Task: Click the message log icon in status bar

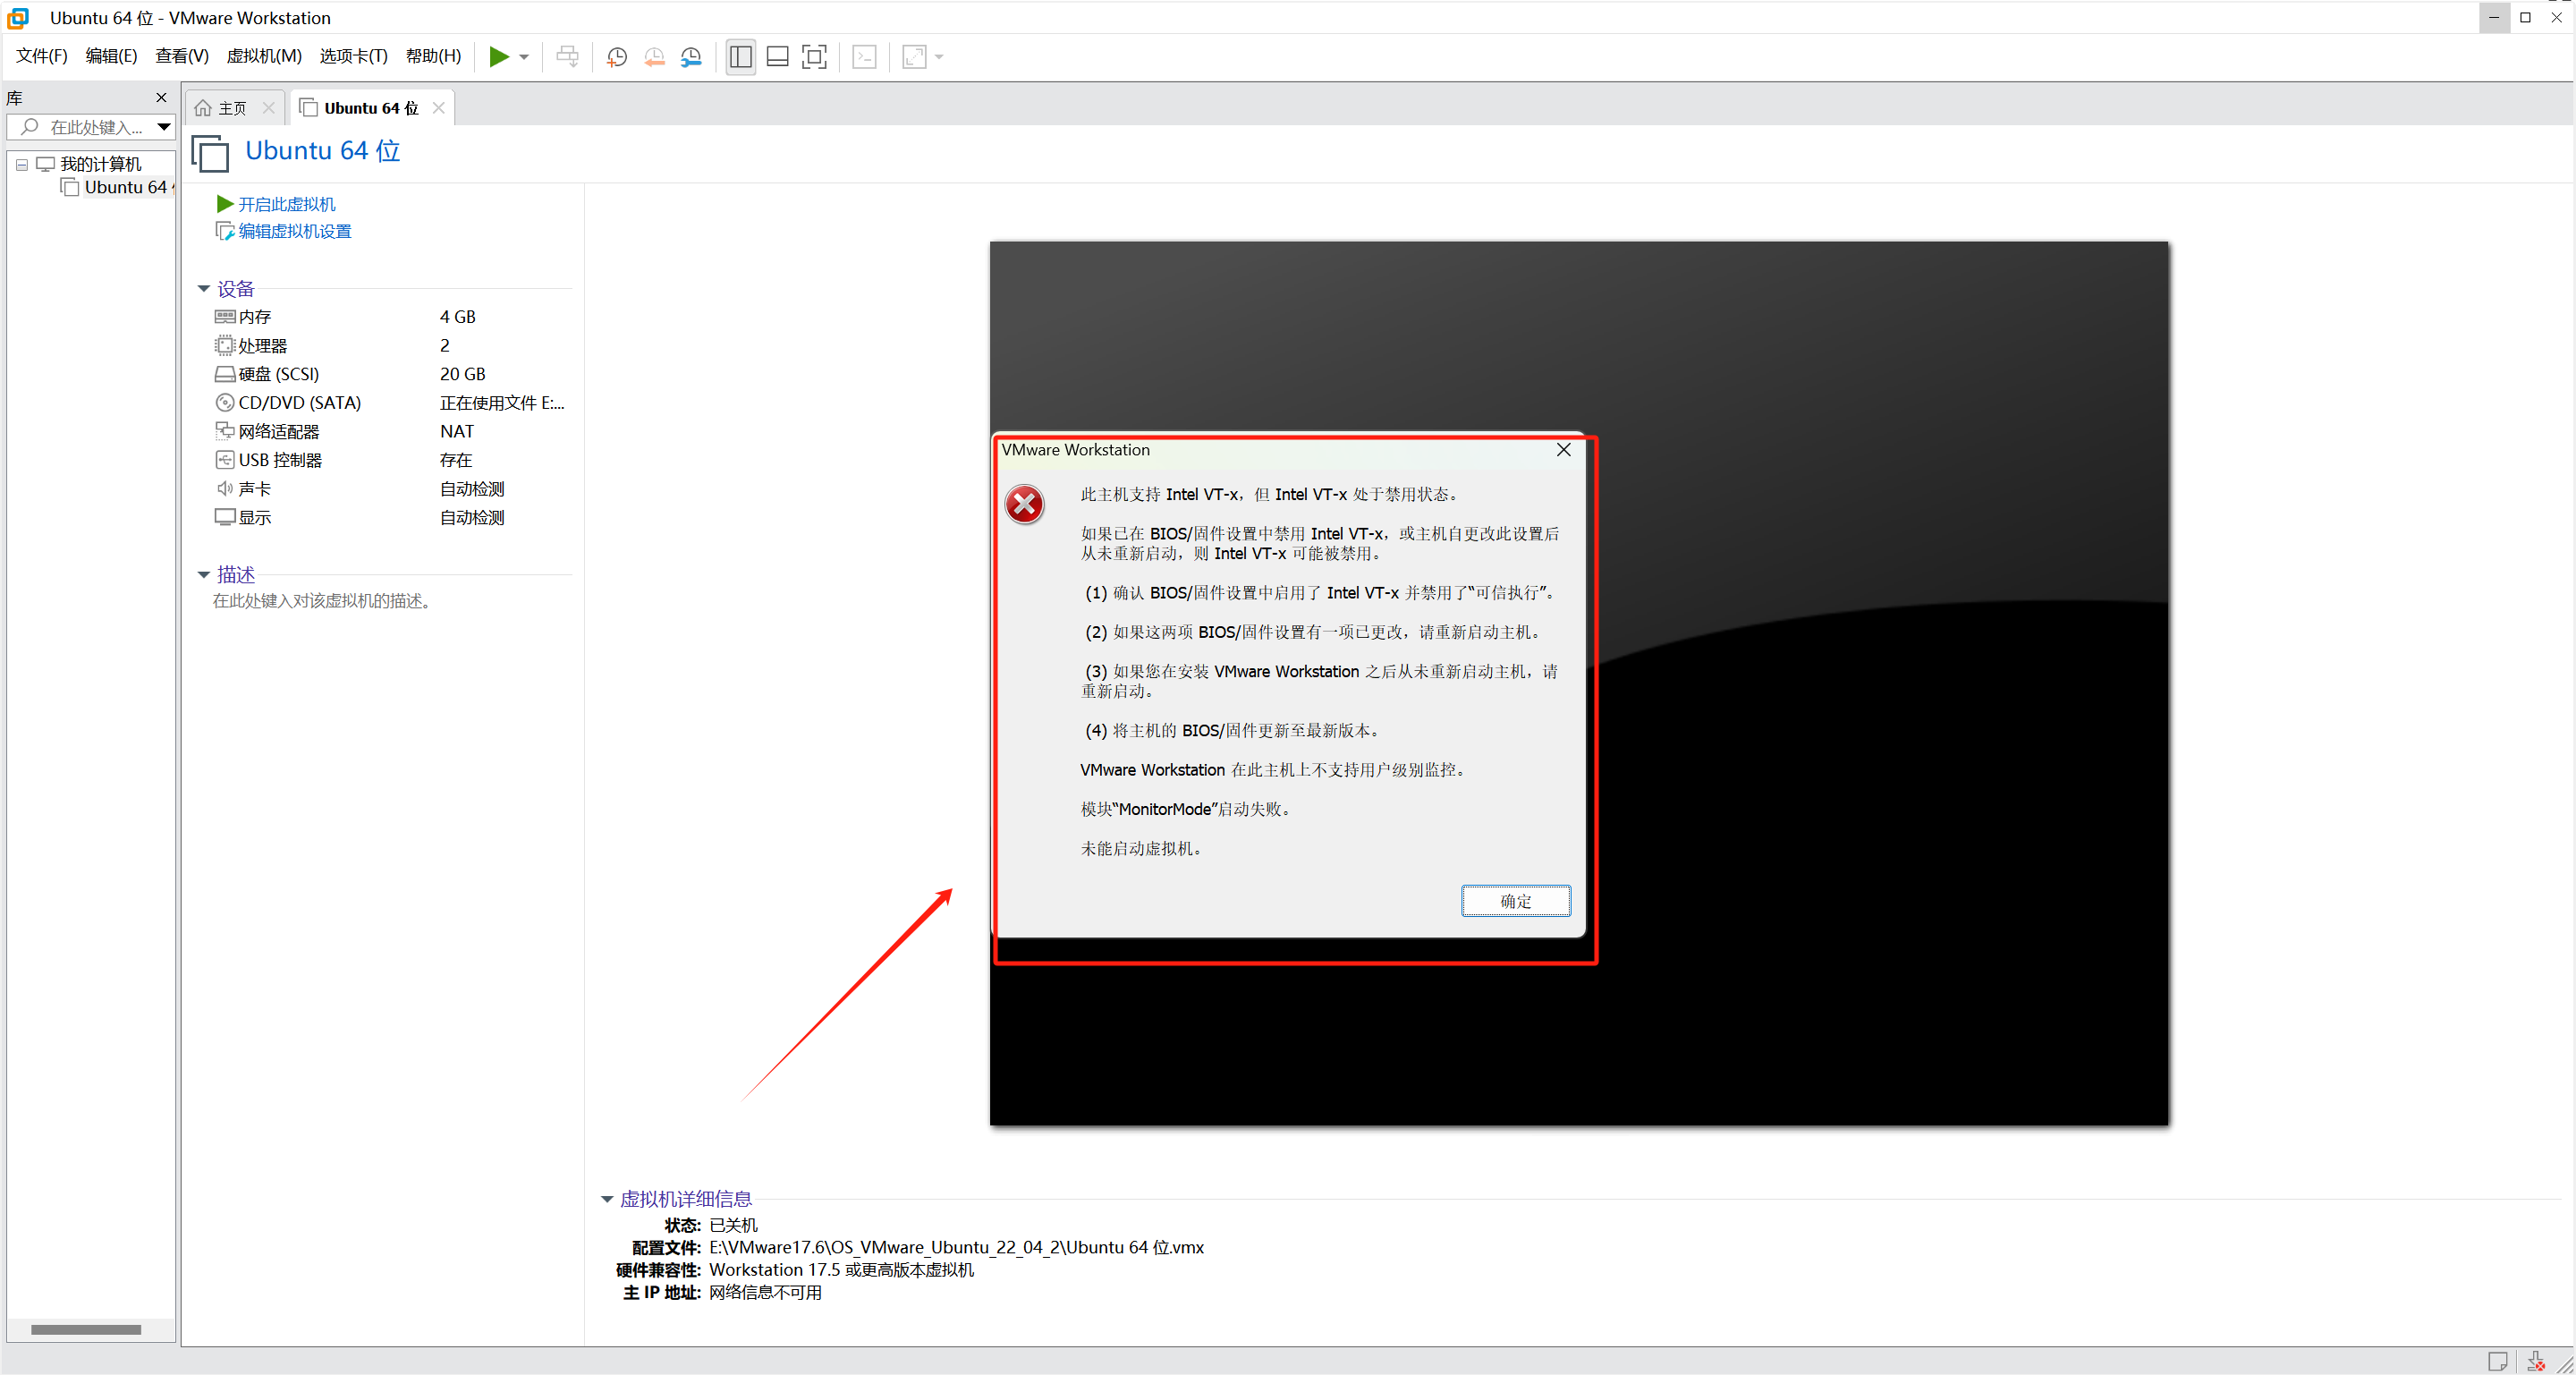Action: [2497, 1361]
